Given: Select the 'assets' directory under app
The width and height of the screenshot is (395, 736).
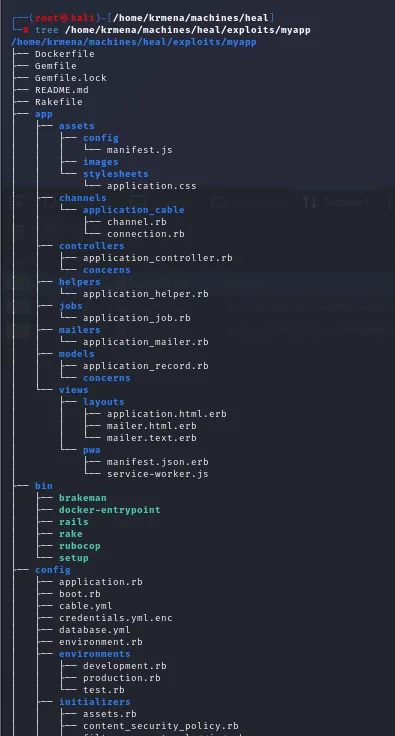Looking at the screenshot, I should click(x=77, y=126).
